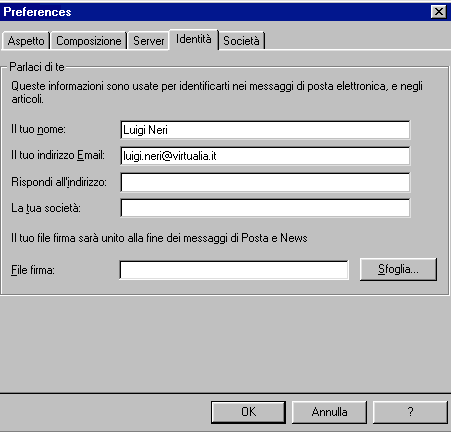Cancel with the Annulla button

[x=329, y=412]
